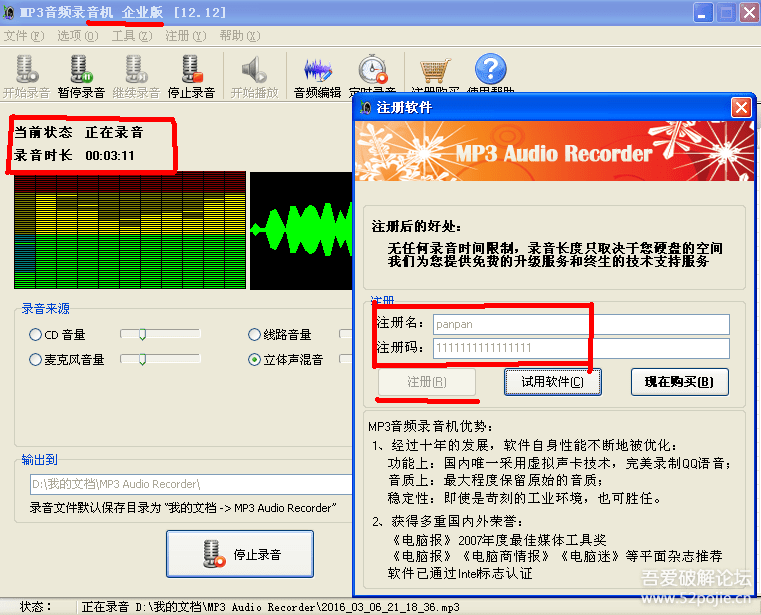Image resolution: width=761 pixels, height=615 pixels.
Task: Open the Help (帮助) menu
Action: tap(239, 36)
